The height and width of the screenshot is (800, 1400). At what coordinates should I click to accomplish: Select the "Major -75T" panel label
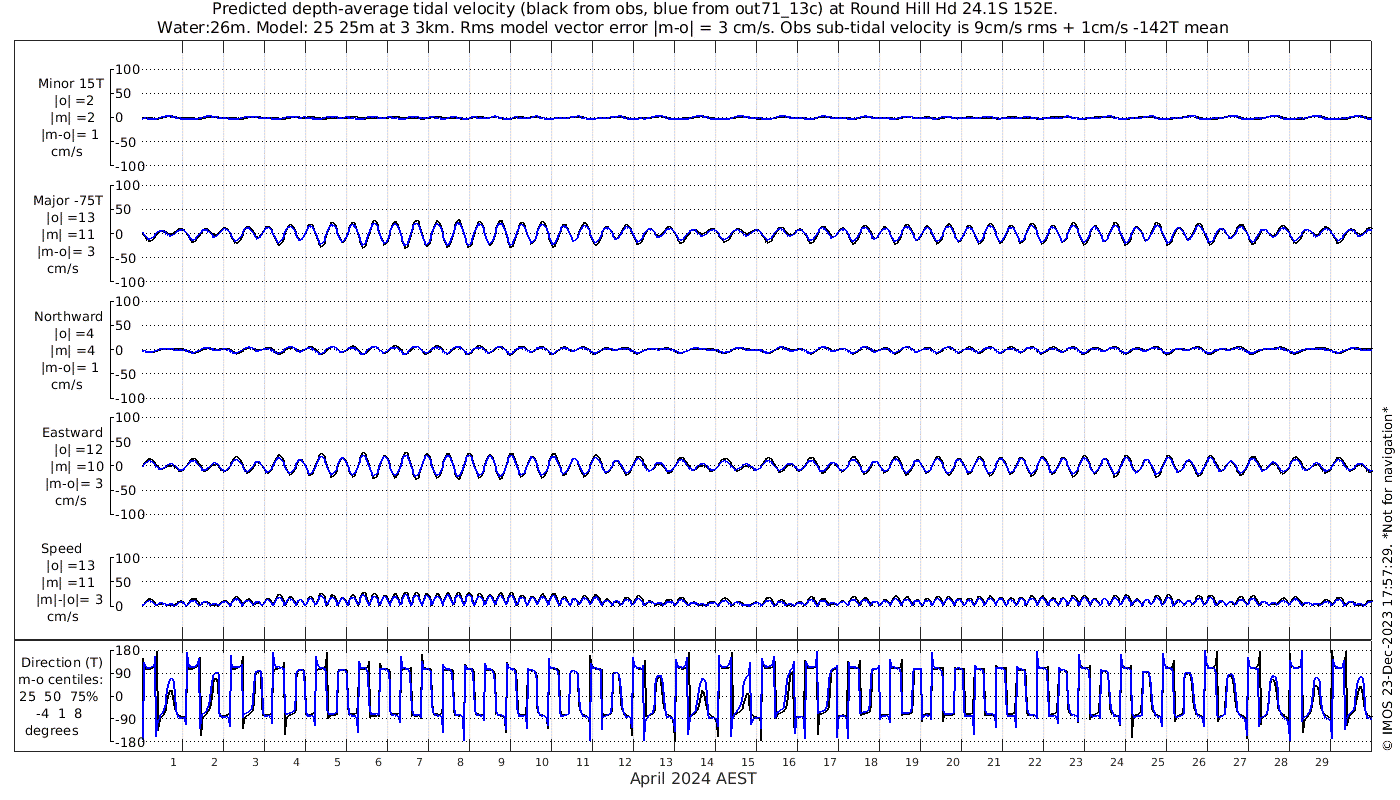[68, 200]
